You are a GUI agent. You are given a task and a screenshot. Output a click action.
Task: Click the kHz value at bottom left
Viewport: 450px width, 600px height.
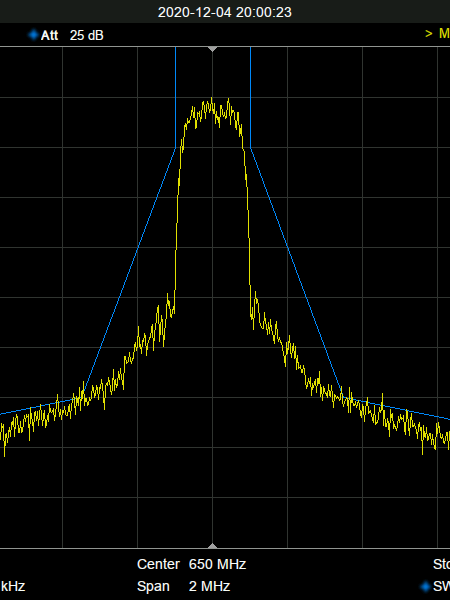coord(13,586)
